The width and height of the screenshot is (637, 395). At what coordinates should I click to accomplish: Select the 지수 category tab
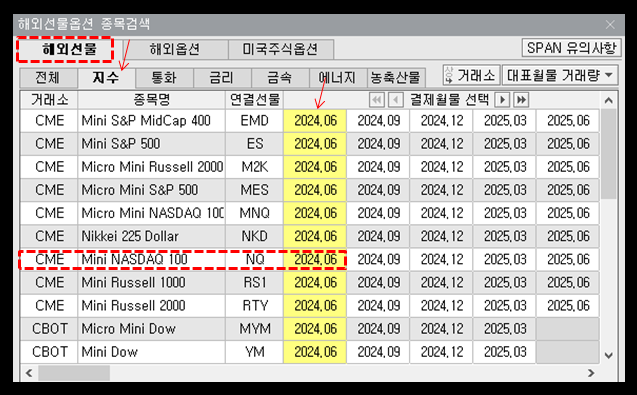(x=106, y=78)
